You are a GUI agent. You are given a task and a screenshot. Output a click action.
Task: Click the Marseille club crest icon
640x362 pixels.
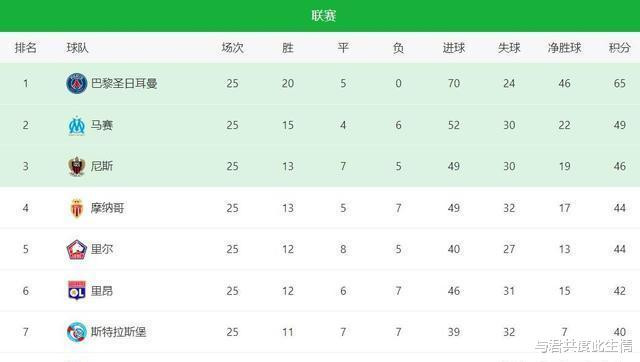pyautogui.click(x=77, y=125)
